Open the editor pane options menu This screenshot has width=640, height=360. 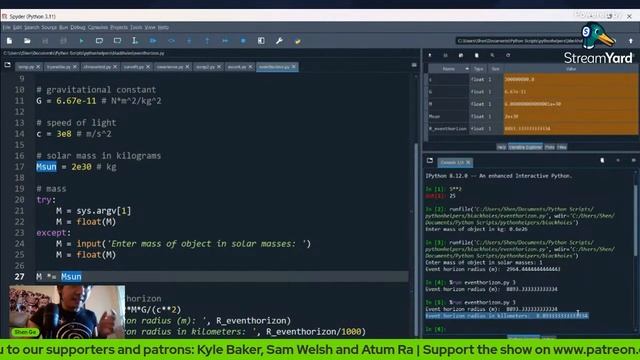tap(414, 65)
